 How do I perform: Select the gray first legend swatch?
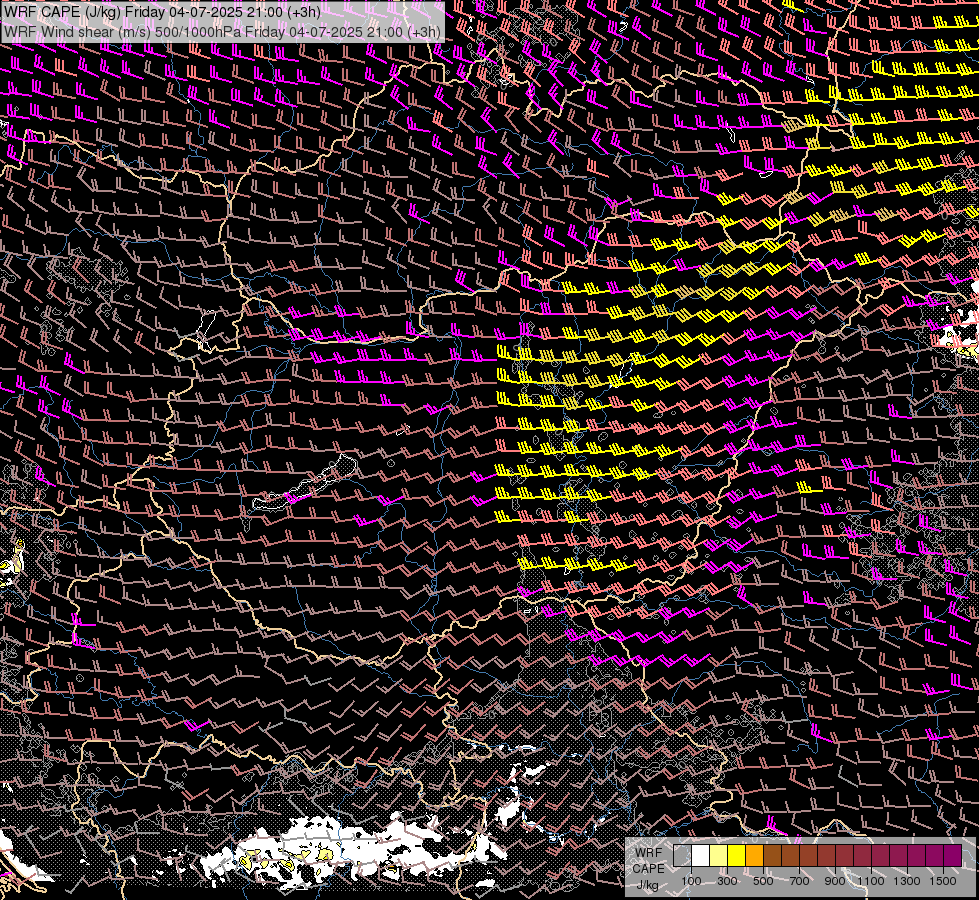tap(682, 855)
